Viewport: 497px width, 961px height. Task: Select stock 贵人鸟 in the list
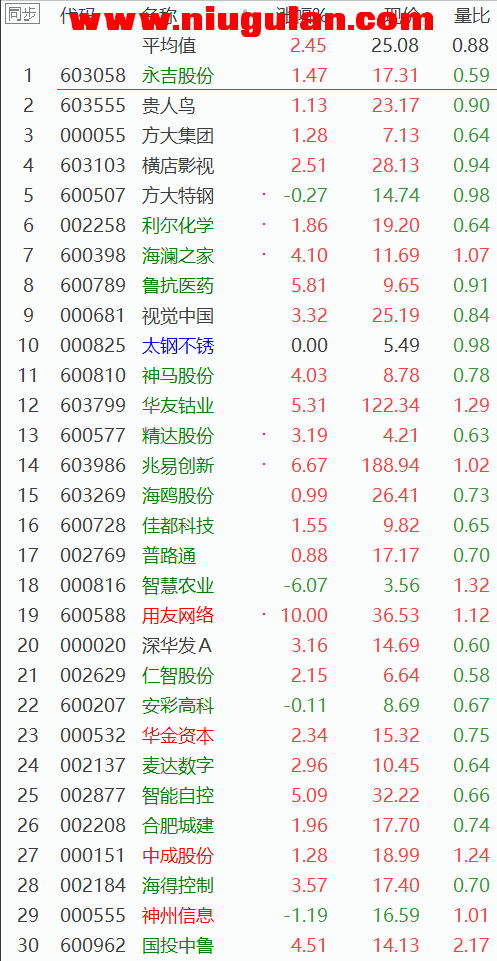(x=169, y=105)
